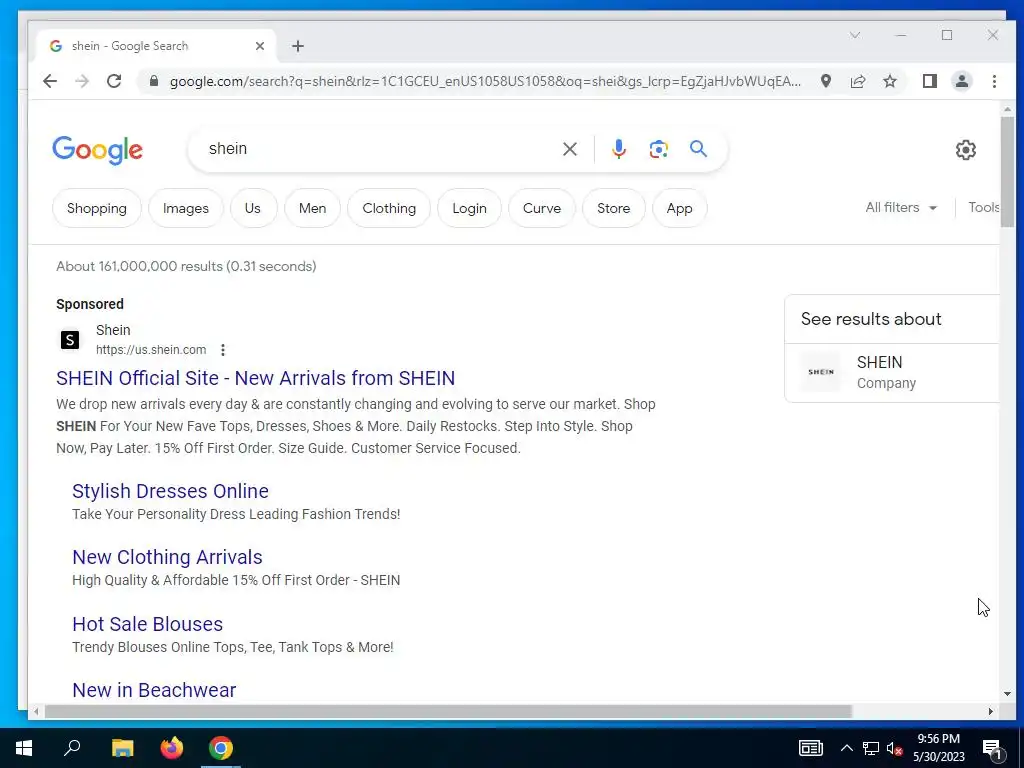This screenshot has height=768, width=1024.
Task: Open the Chrome side panel
Action: coord(929,81)
